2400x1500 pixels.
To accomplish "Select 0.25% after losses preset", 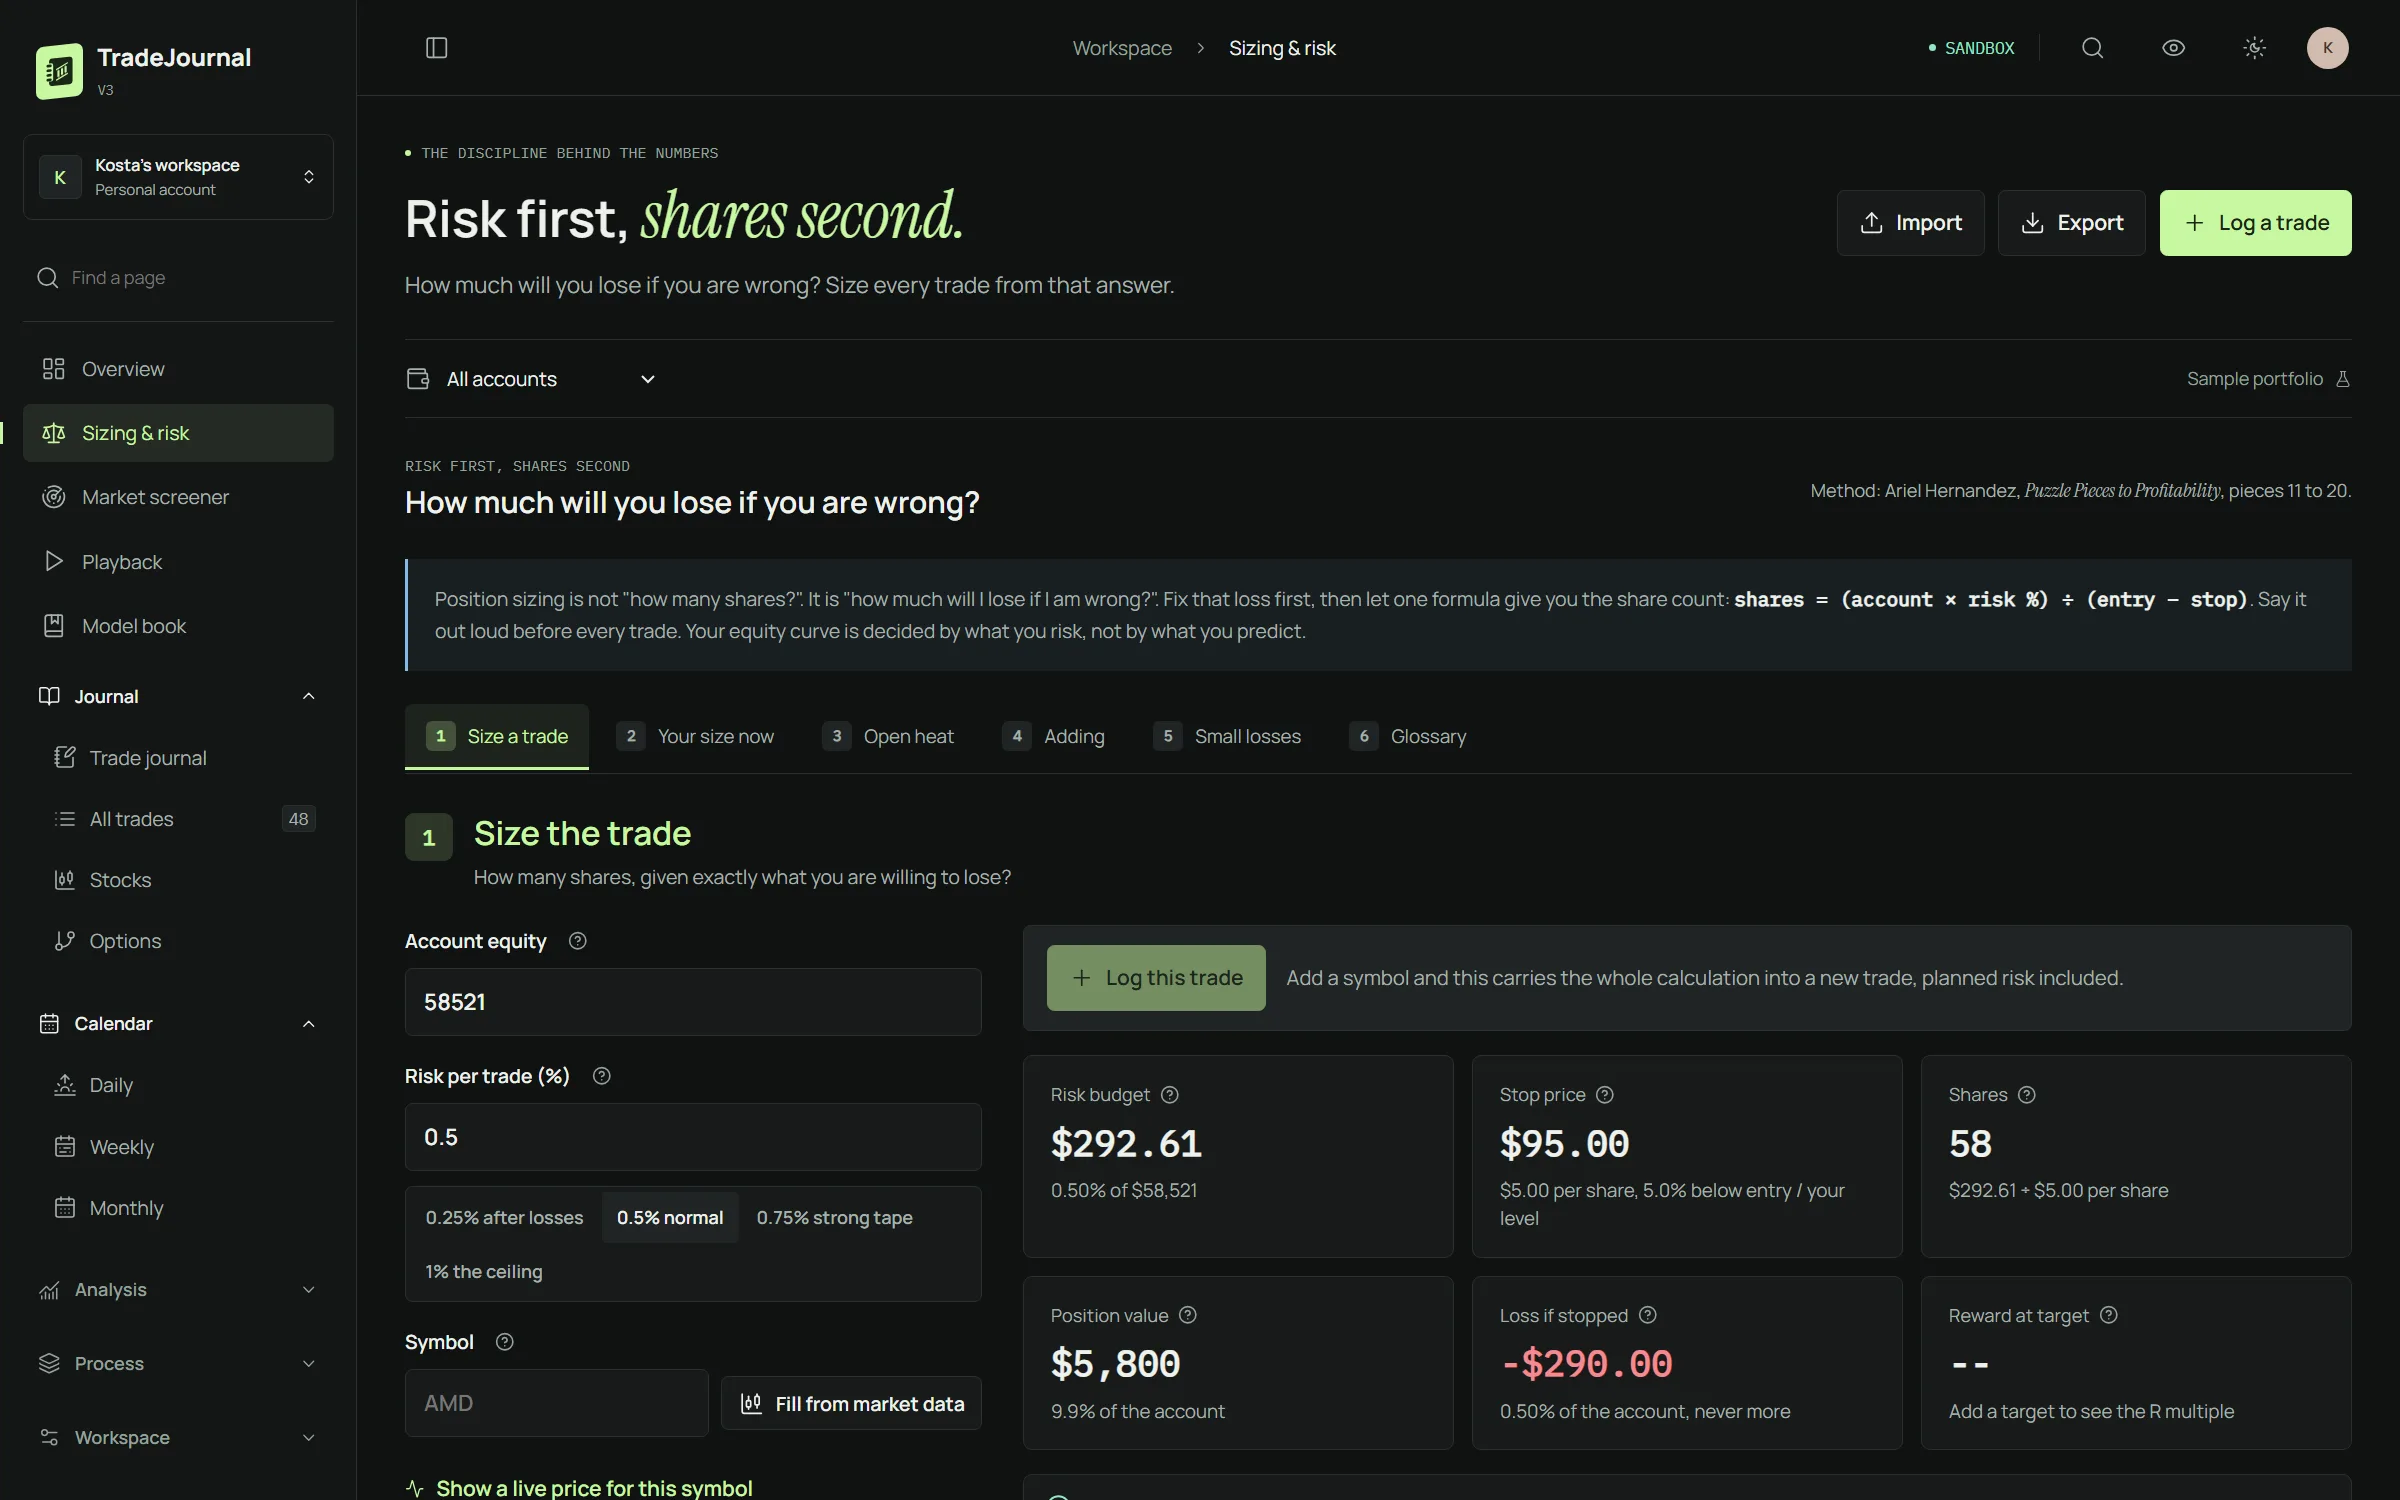I will pos(504,1218).
